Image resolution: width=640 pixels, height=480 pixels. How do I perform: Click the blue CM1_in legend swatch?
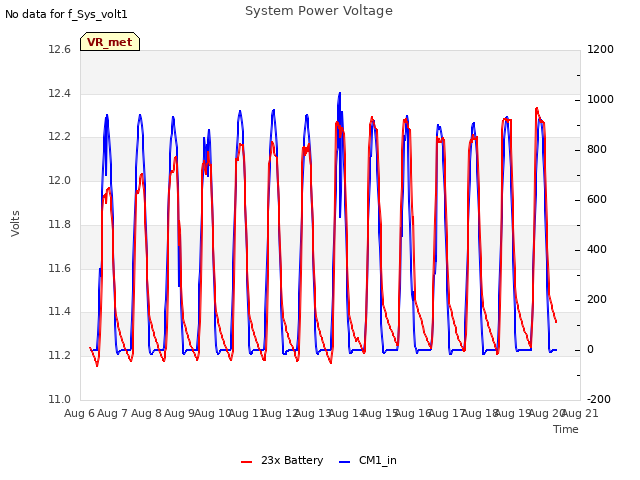click(344, 462)
